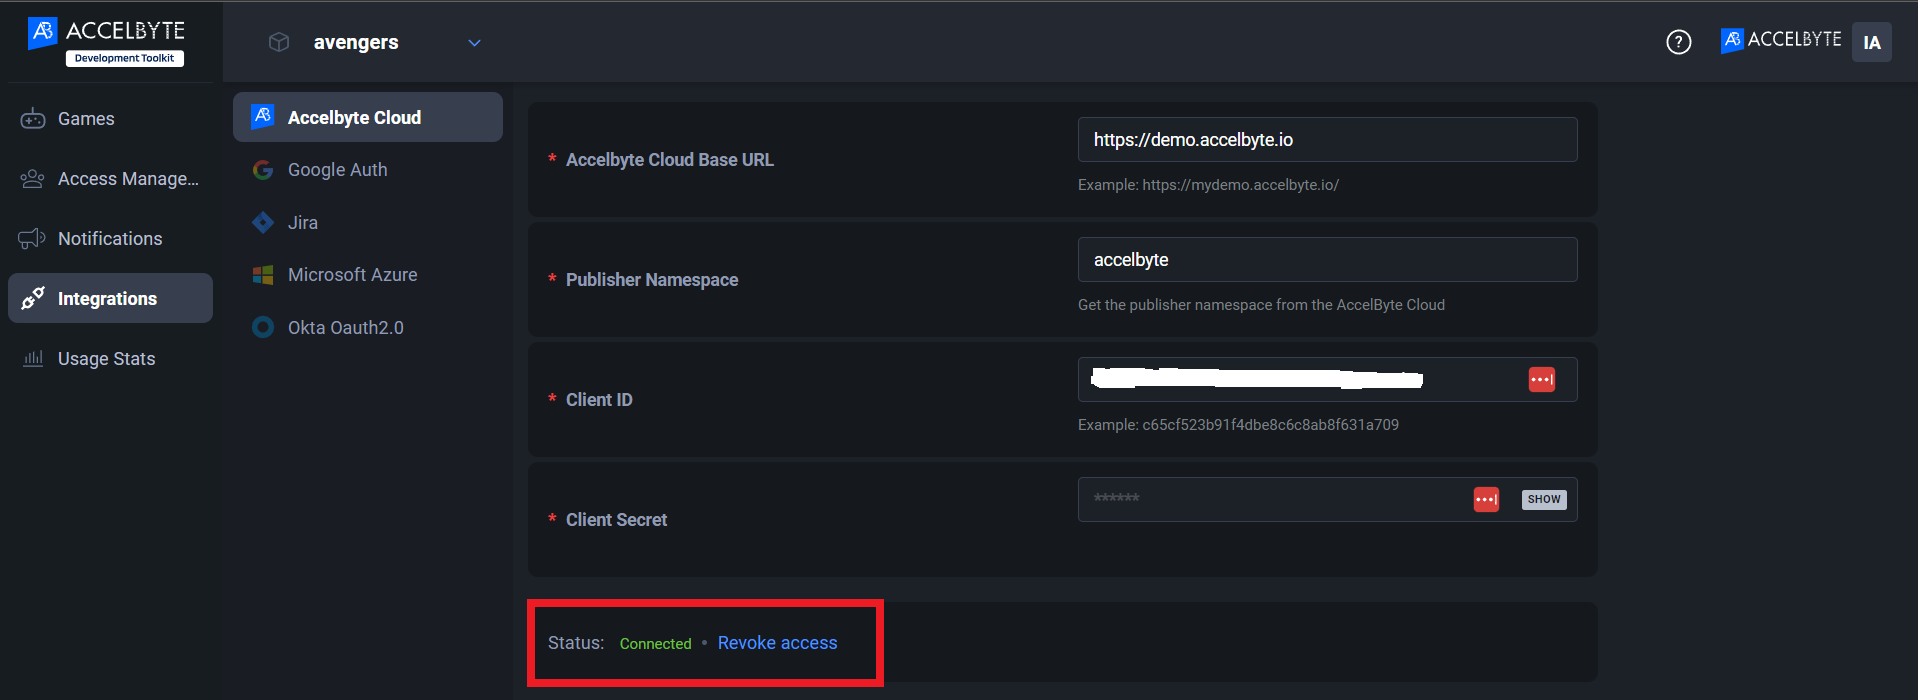Open Usage Stats in the sidebar
Screen dimensions: 1918x700
tap(110, 359)
